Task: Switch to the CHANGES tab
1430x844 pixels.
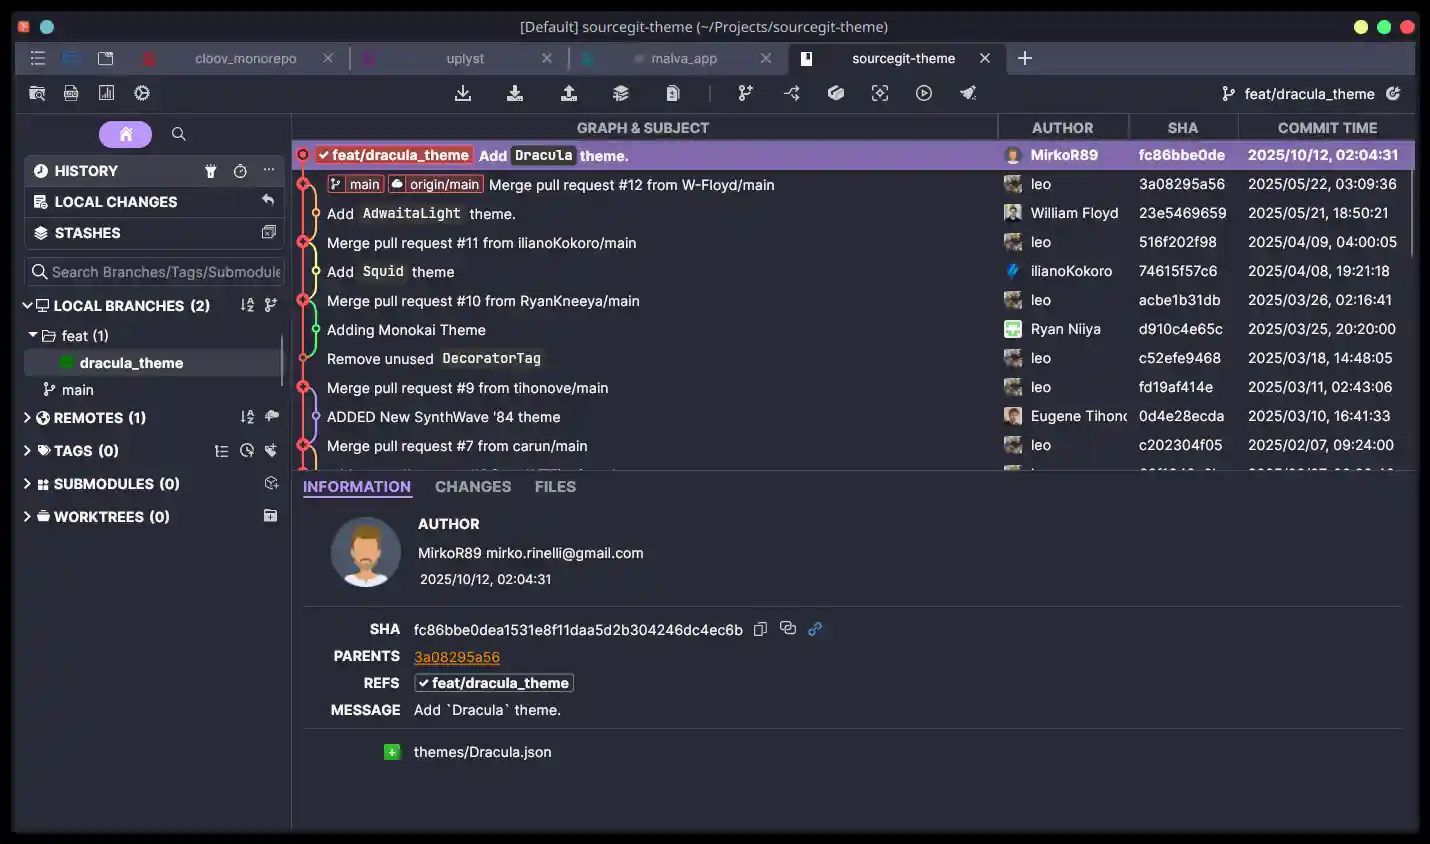Action: [472, 487]
